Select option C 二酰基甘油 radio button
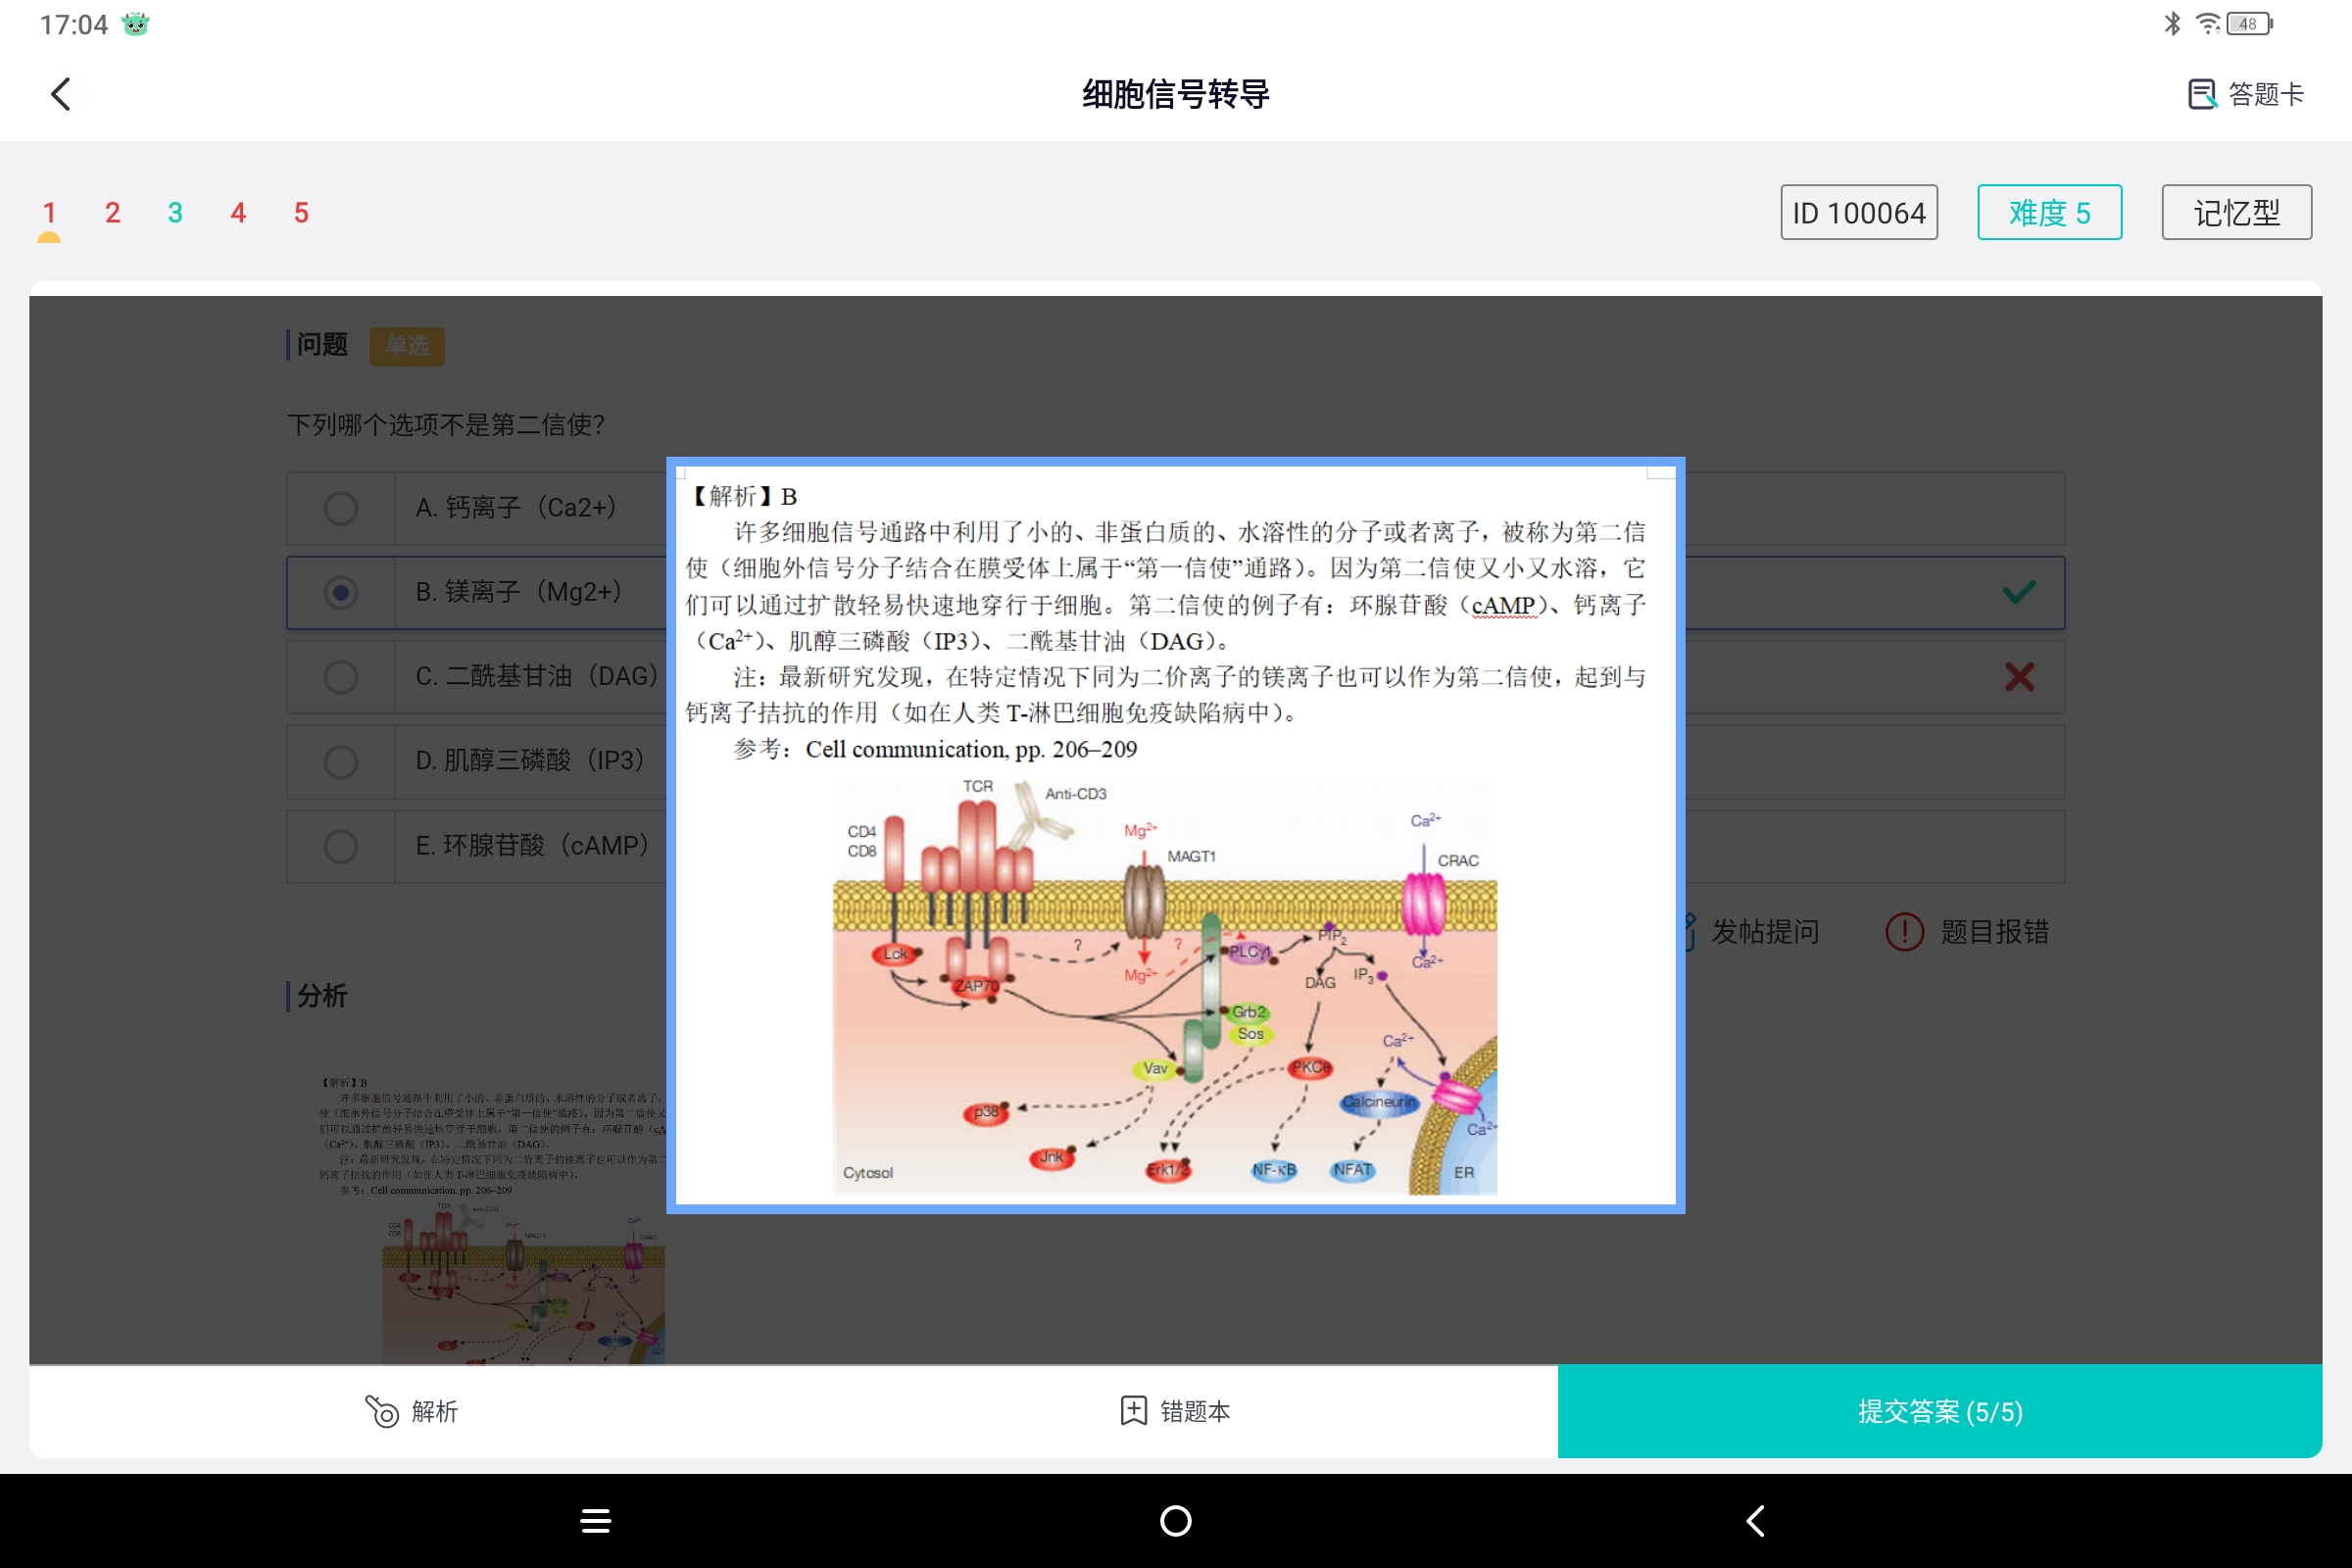The width and height of the screenshot is (2352, 1568). 341,677
